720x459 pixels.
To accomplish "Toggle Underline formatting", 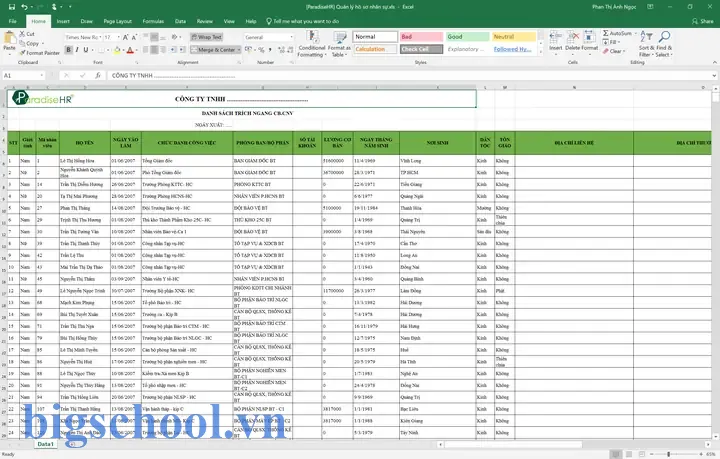I will (x=85, y=50).
